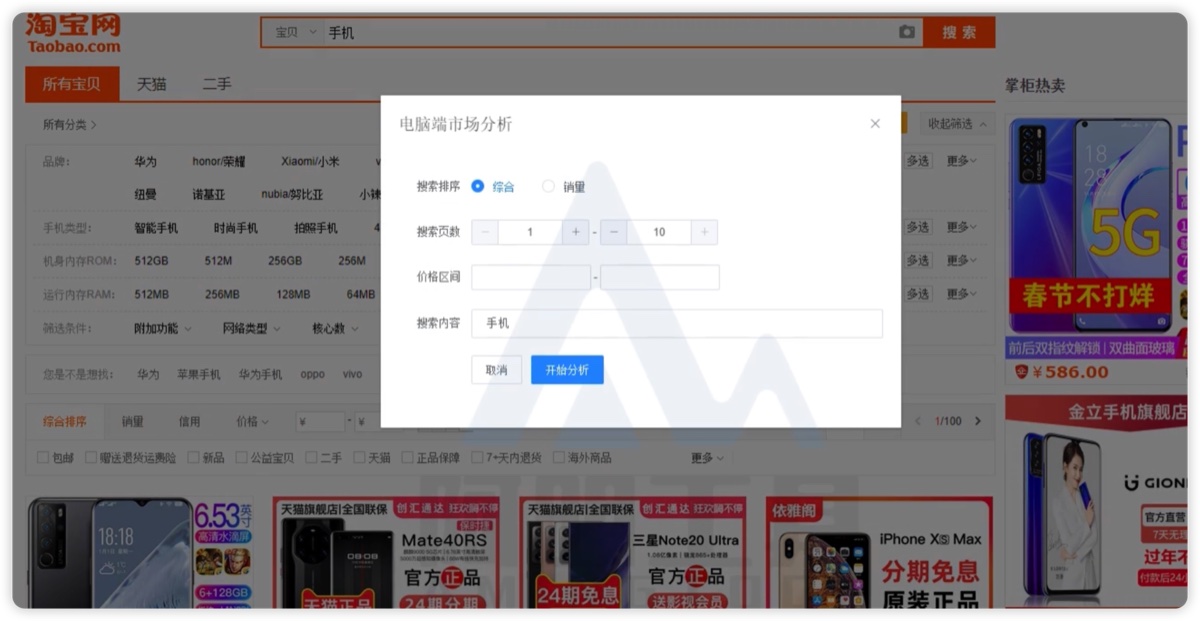Click the oppo suggestion link

click(x=313, y=374)
